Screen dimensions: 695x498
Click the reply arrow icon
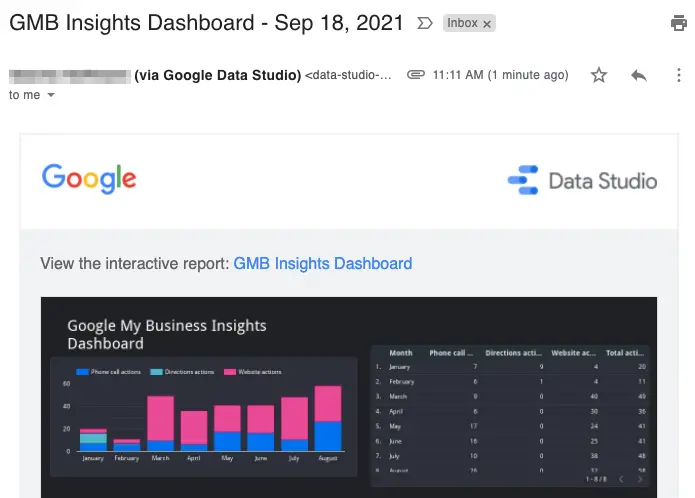(x=639, y=75)
